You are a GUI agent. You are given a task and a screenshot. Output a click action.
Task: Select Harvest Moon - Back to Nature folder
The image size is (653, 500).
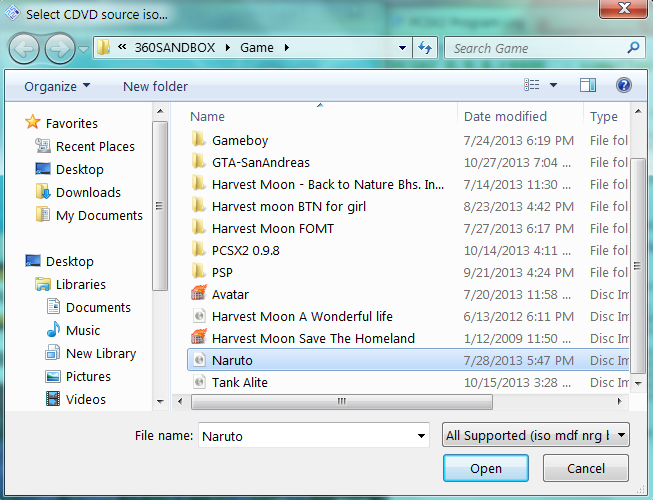pyautogui.click(x=327, y=184)
